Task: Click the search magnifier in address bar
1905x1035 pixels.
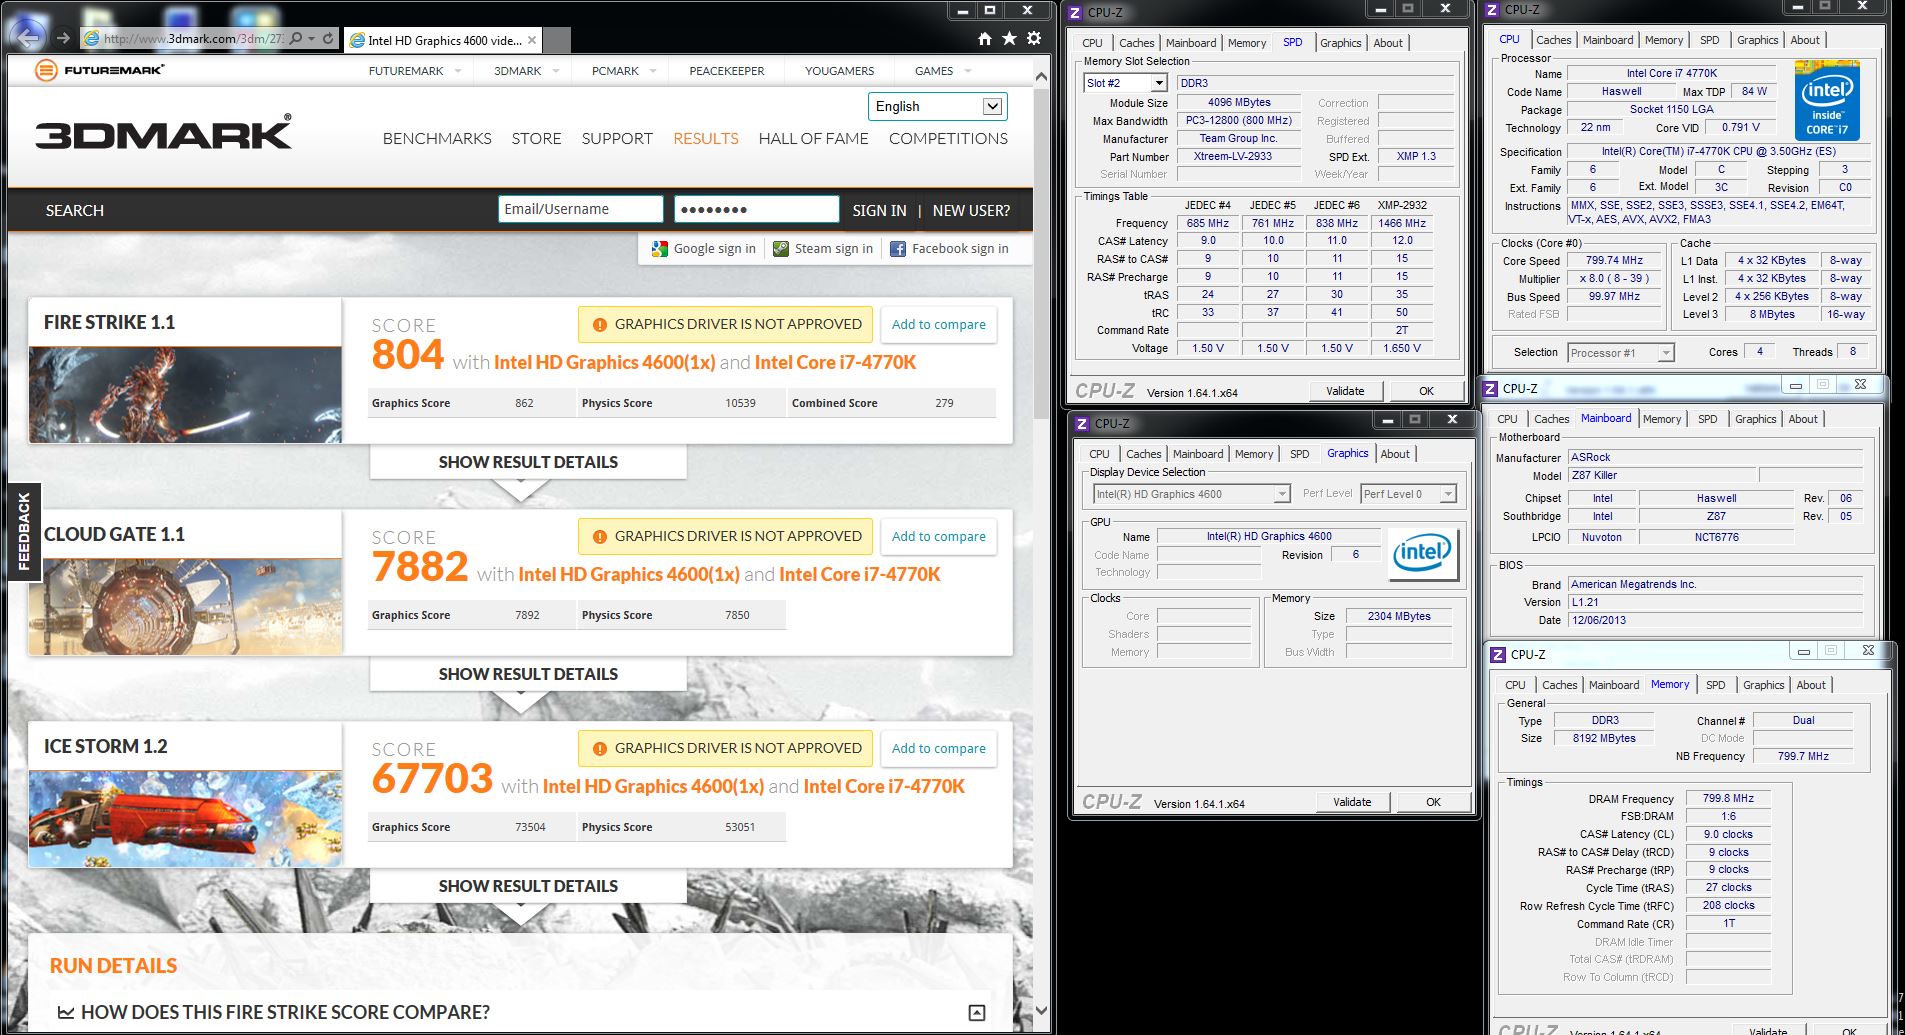Action: pos(296,38)
